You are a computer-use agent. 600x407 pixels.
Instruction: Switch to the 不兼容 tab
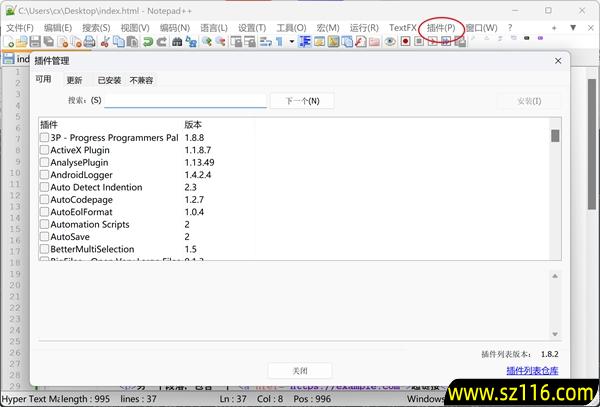[141, 80]
